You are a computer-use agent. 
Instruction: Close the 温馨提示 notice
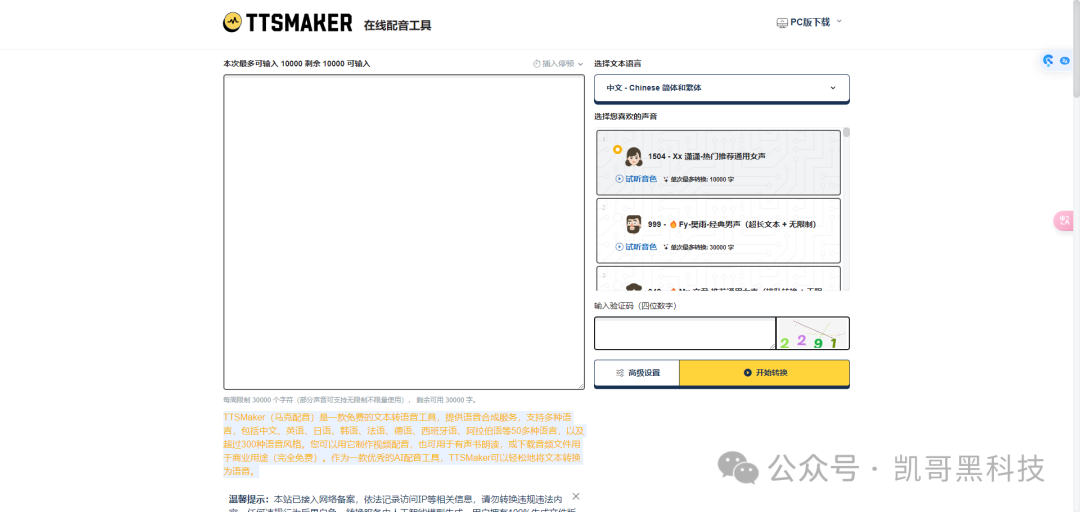tap(576, 496)
